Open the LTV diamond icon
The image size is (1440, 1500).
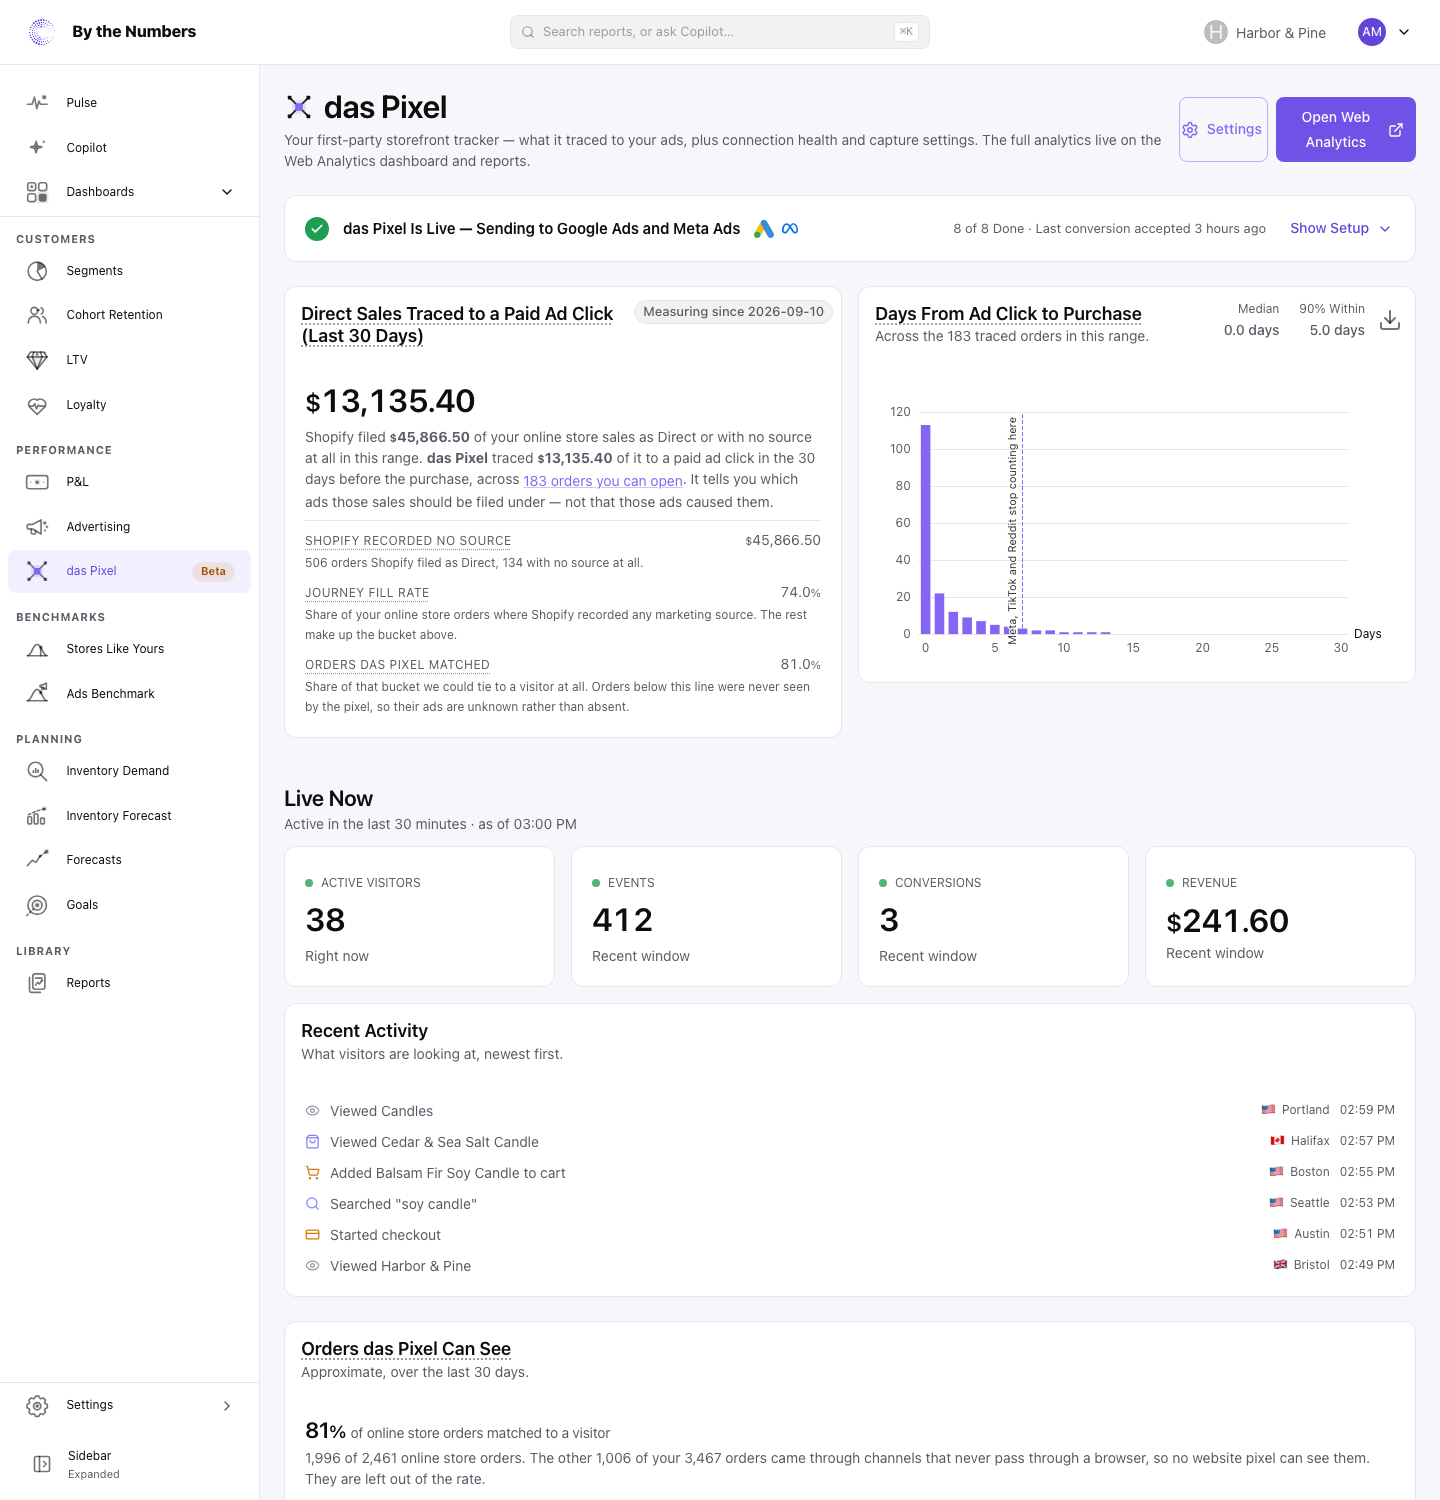pyautogui.click(x=37, y=360)
